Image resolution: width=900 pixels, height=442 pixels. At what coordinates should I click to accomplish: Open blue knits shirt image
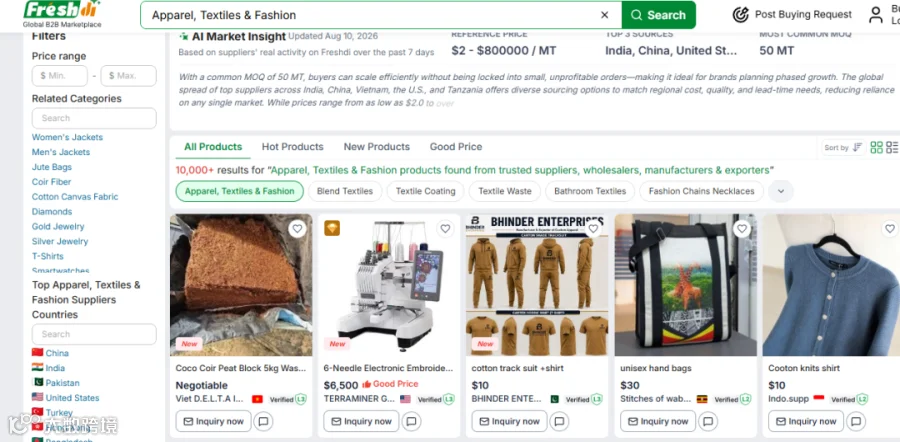[x=831, y=285]
